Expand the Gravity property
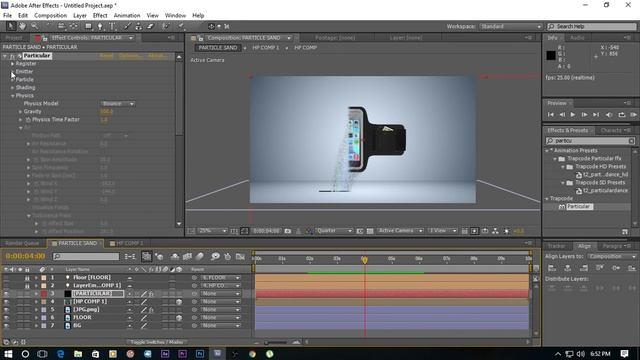 [20, 111]
